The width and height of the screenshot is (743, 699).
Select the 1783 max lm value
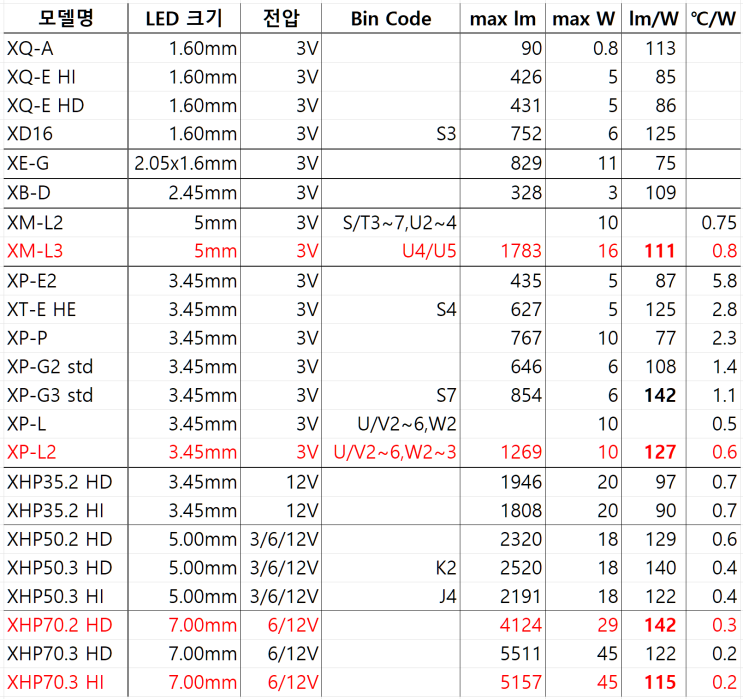[521, 251]
